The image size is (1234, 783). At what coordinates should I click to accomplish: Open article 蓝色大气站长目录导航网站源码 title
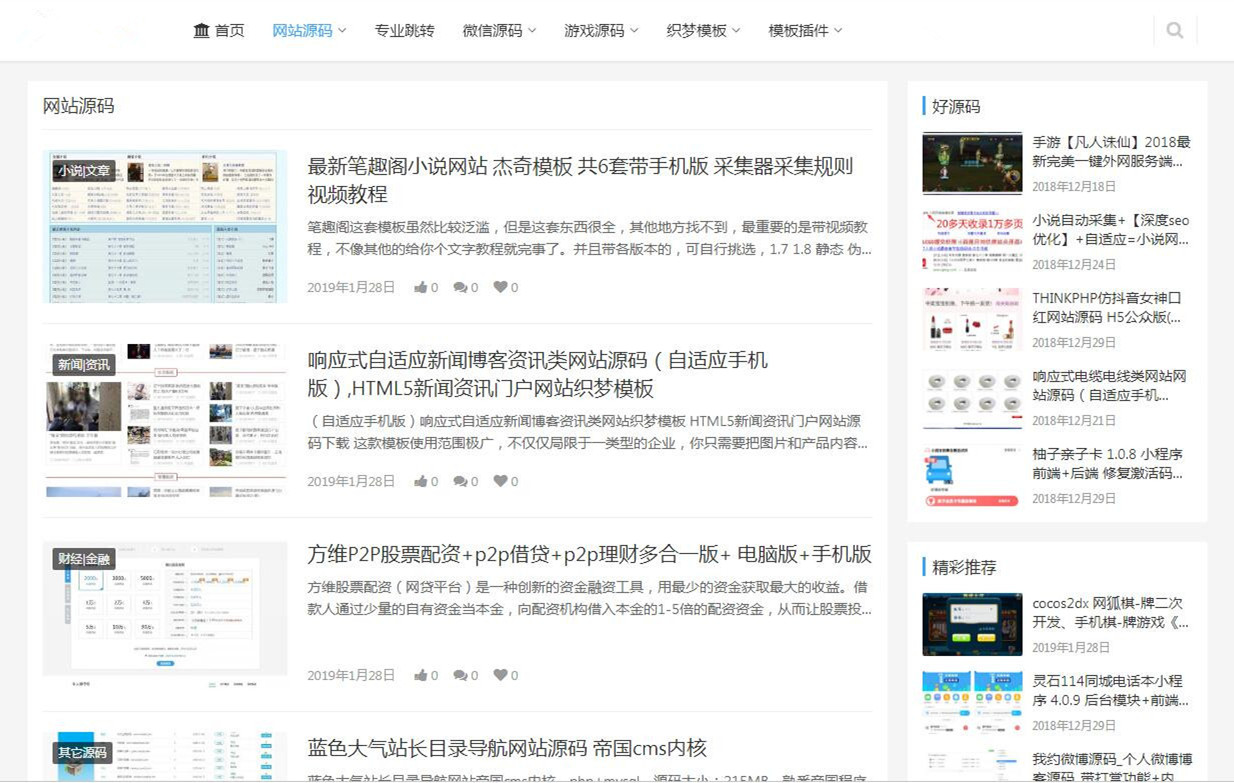click(x=507, y=748)
